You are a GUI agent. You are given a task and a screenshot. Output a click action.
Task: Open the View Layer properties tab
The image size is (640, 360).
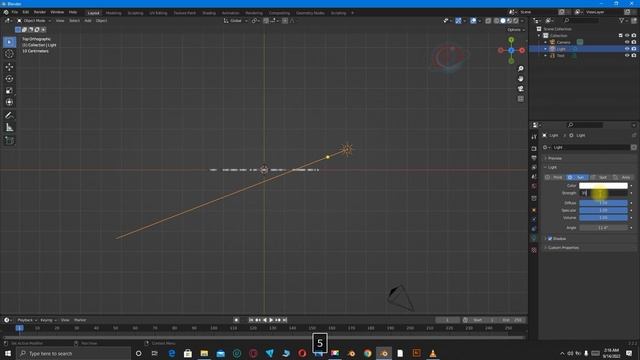[534, 167]
